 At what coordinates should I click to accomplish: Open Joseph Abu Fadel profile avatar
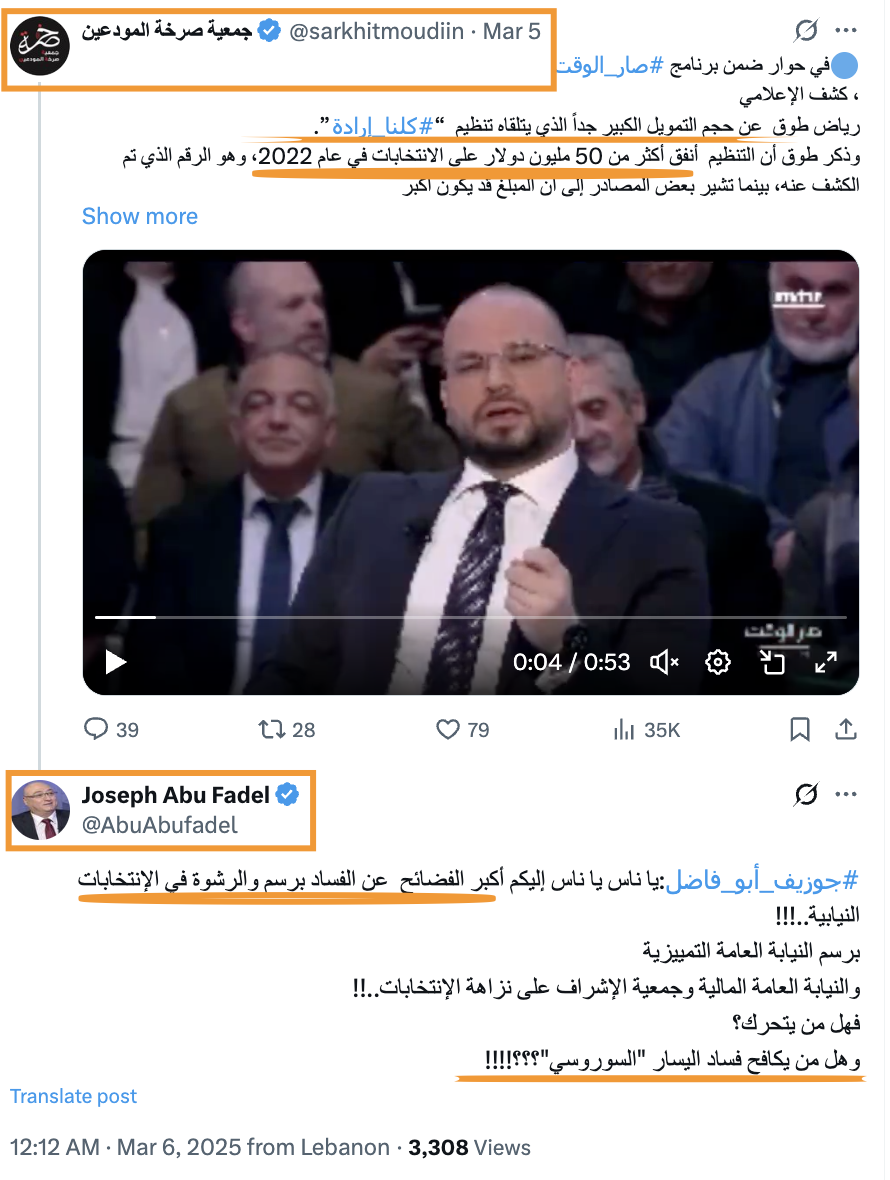(x=41, y=810)
